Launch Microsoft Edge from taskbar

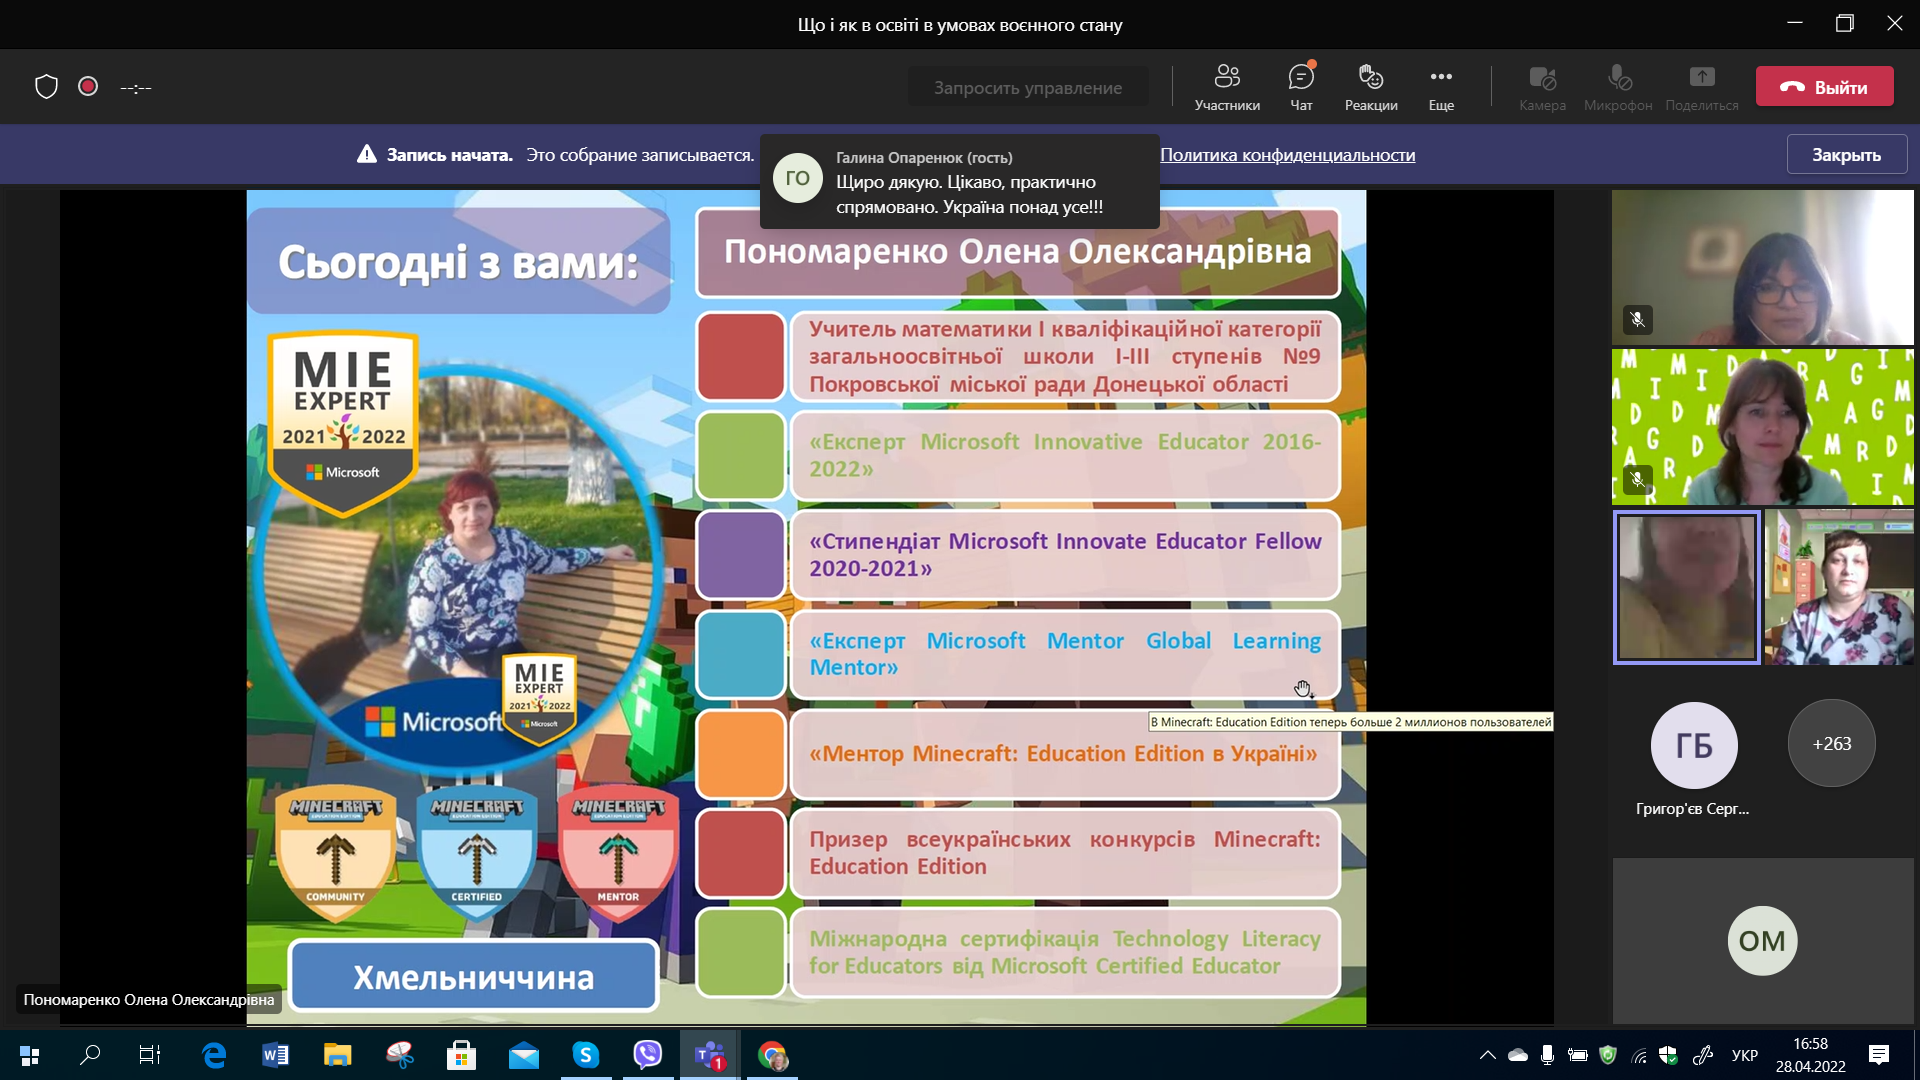(x=213, y=1055)
